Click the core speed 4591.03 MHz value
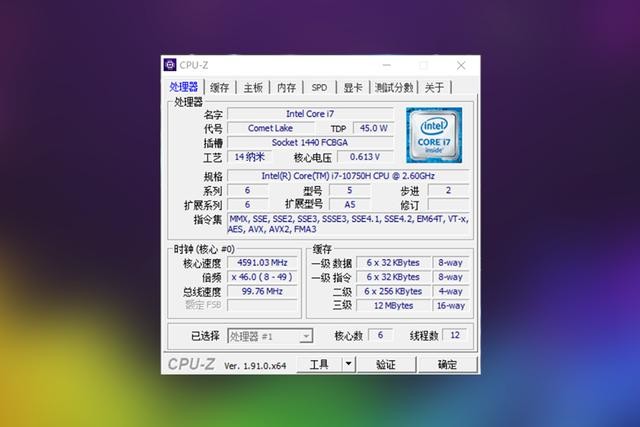Viewport: 640px width, 427px height. click(262, 262)
